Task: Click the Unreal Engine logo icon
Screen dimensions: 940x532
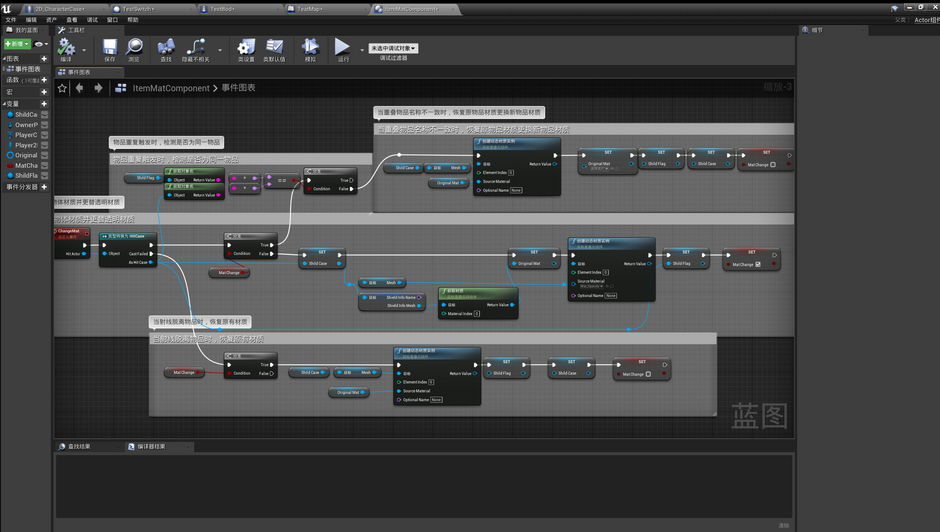Action: coord(7,9)
